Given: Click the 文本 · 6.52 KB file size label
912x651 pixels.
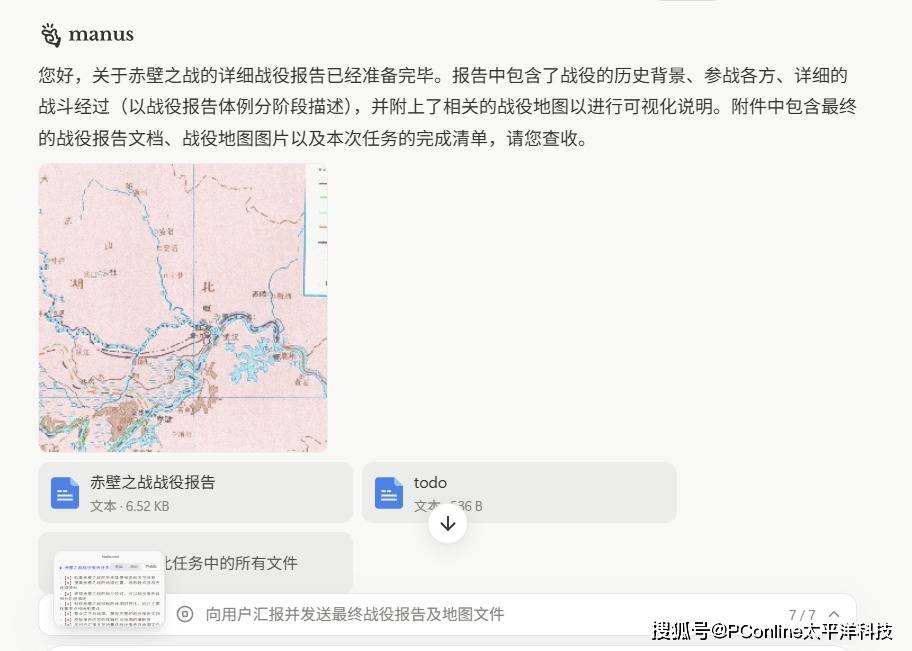Looking at the screenshot, I should [x=129, y=506].
